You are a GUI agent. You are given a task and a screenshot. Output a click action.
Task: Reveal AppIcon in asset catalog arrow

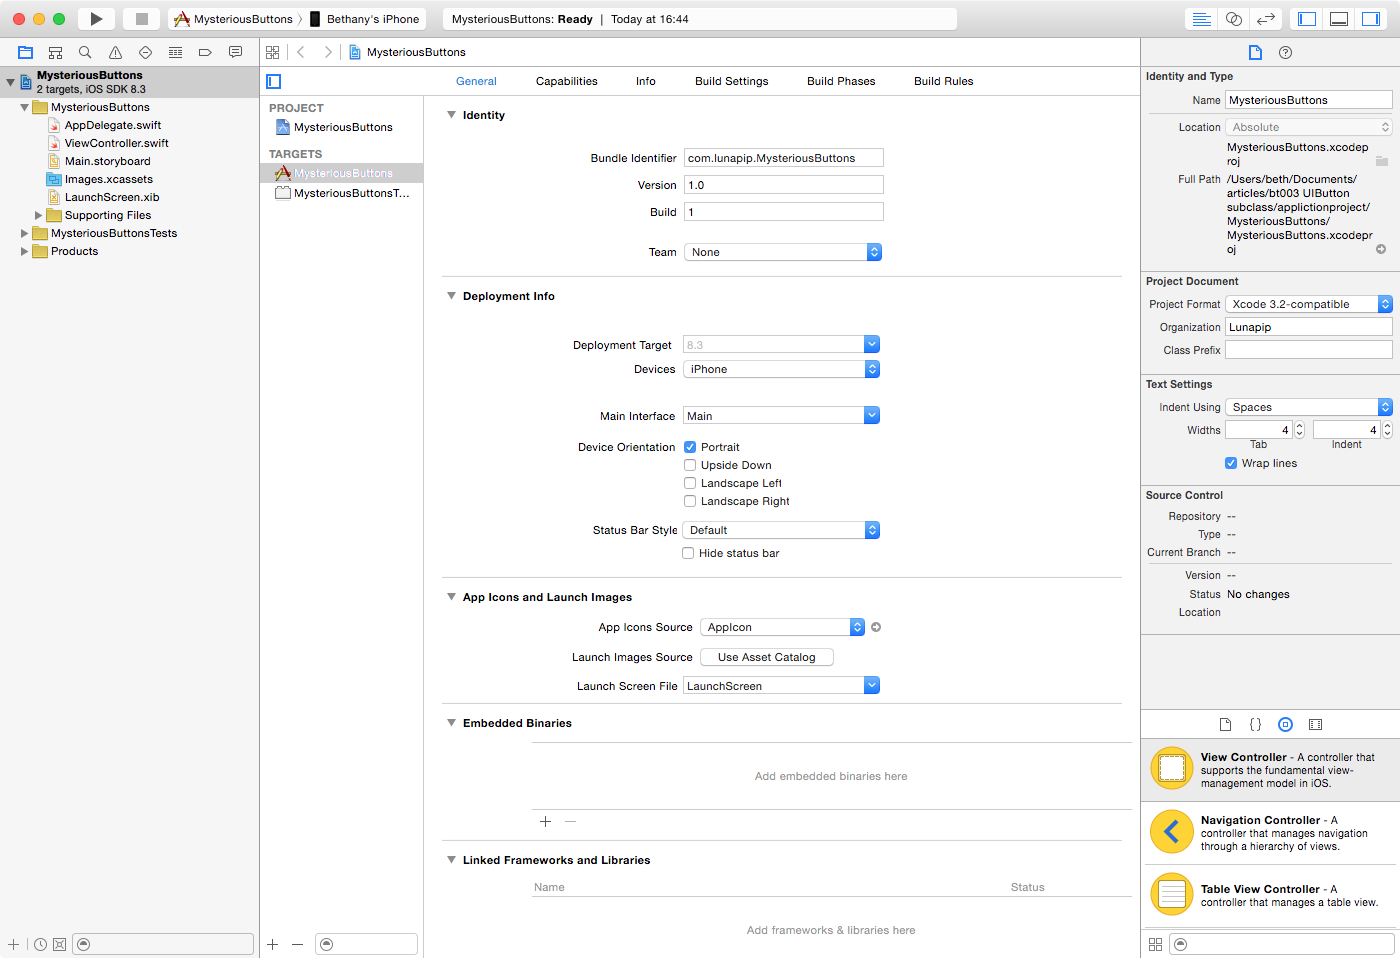click(x=876, y=627)
